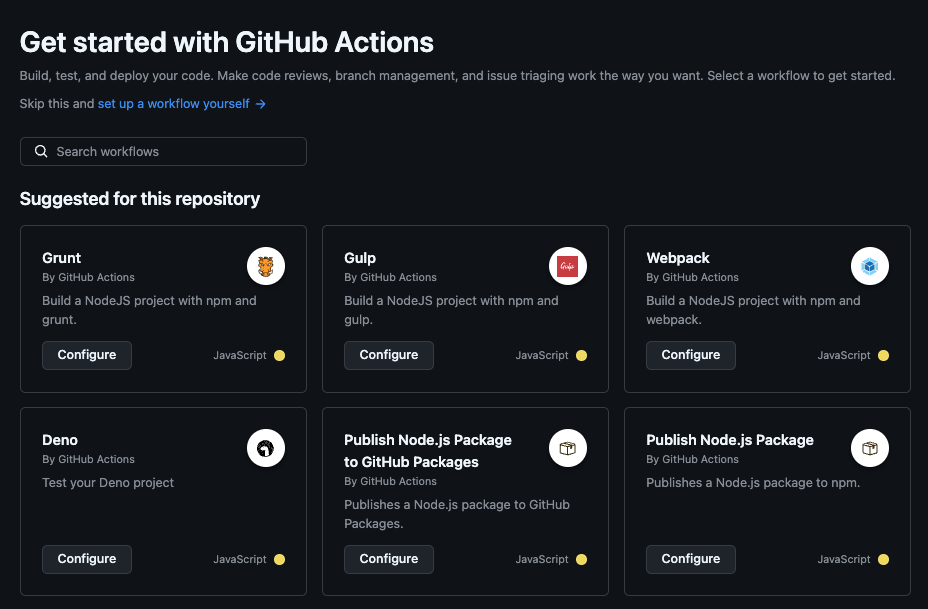
Task: Configure the Deno workflow
Action: [87, 559]
